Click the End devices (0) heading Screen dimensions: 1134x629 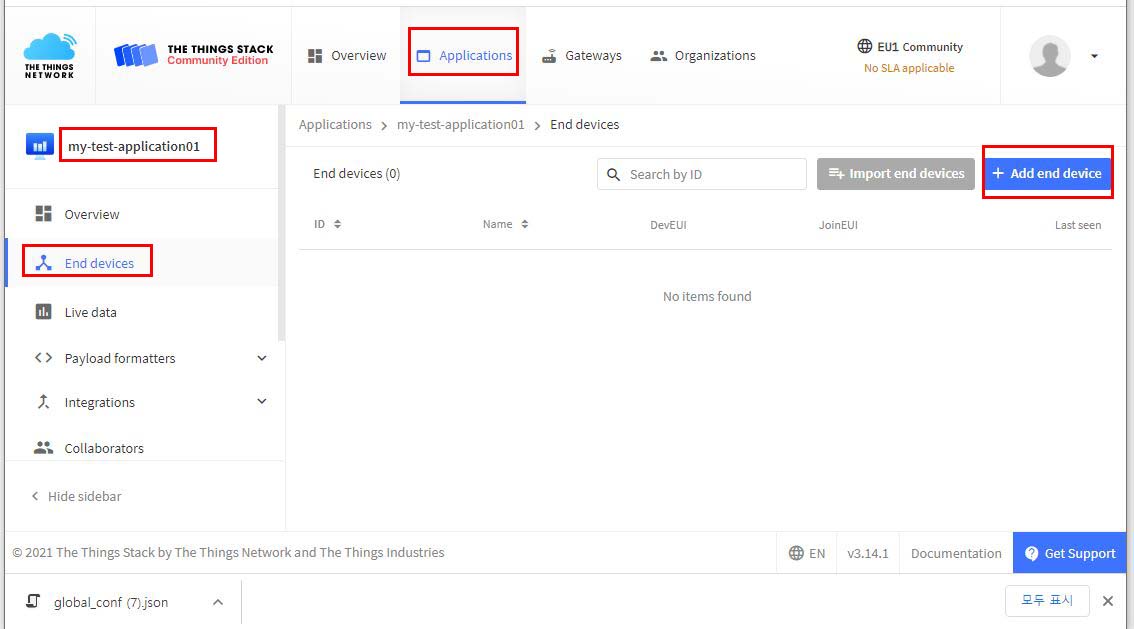tap(357, 174)
